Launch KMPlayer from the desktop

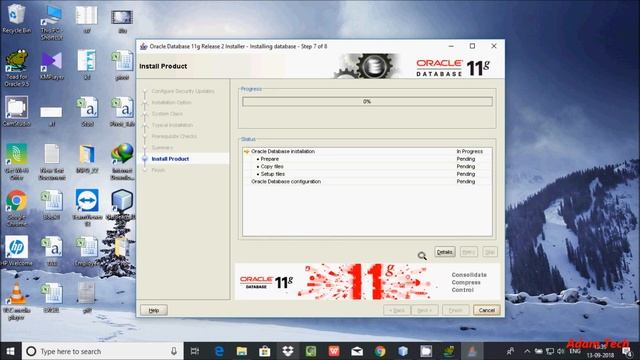(x=52, y=65)
